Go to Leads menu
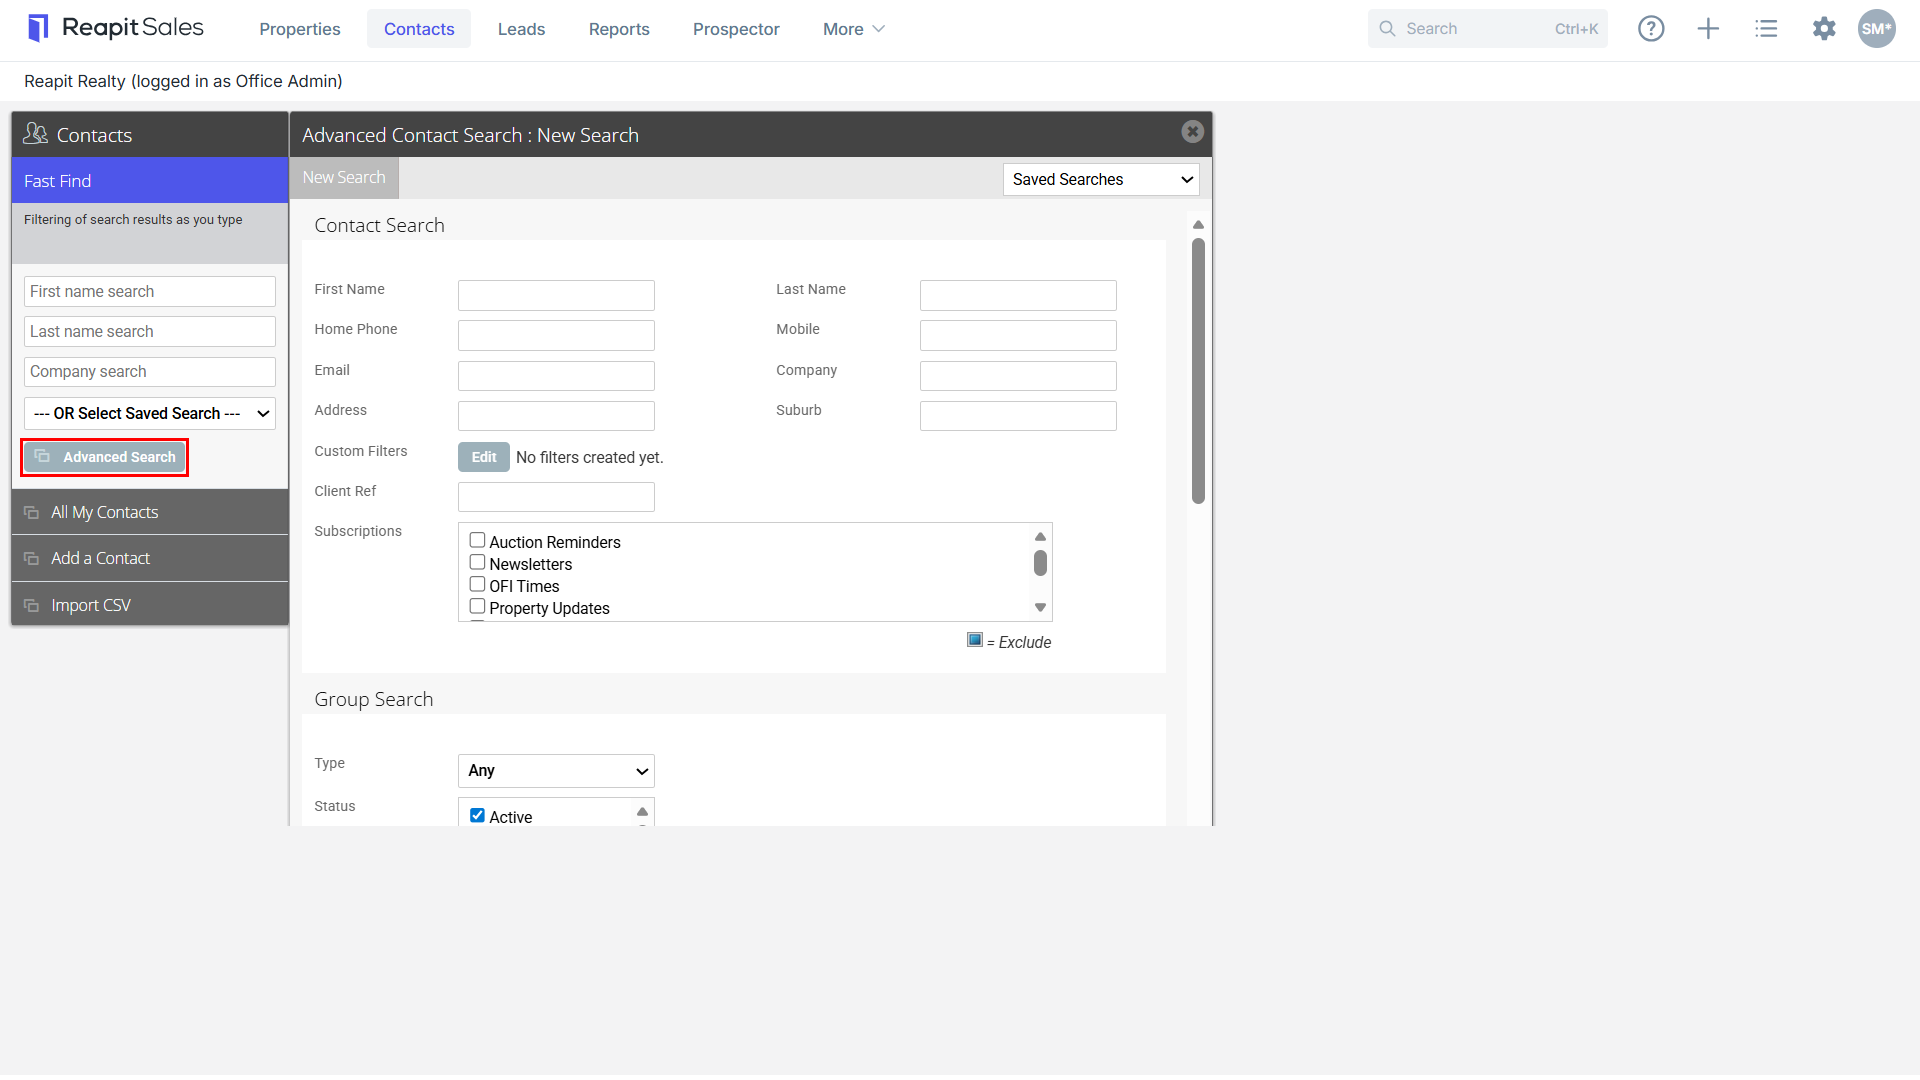Image resolution: width=1920 pixels, height=1080 pixels. pyautogui.click(x=521, y=29)
